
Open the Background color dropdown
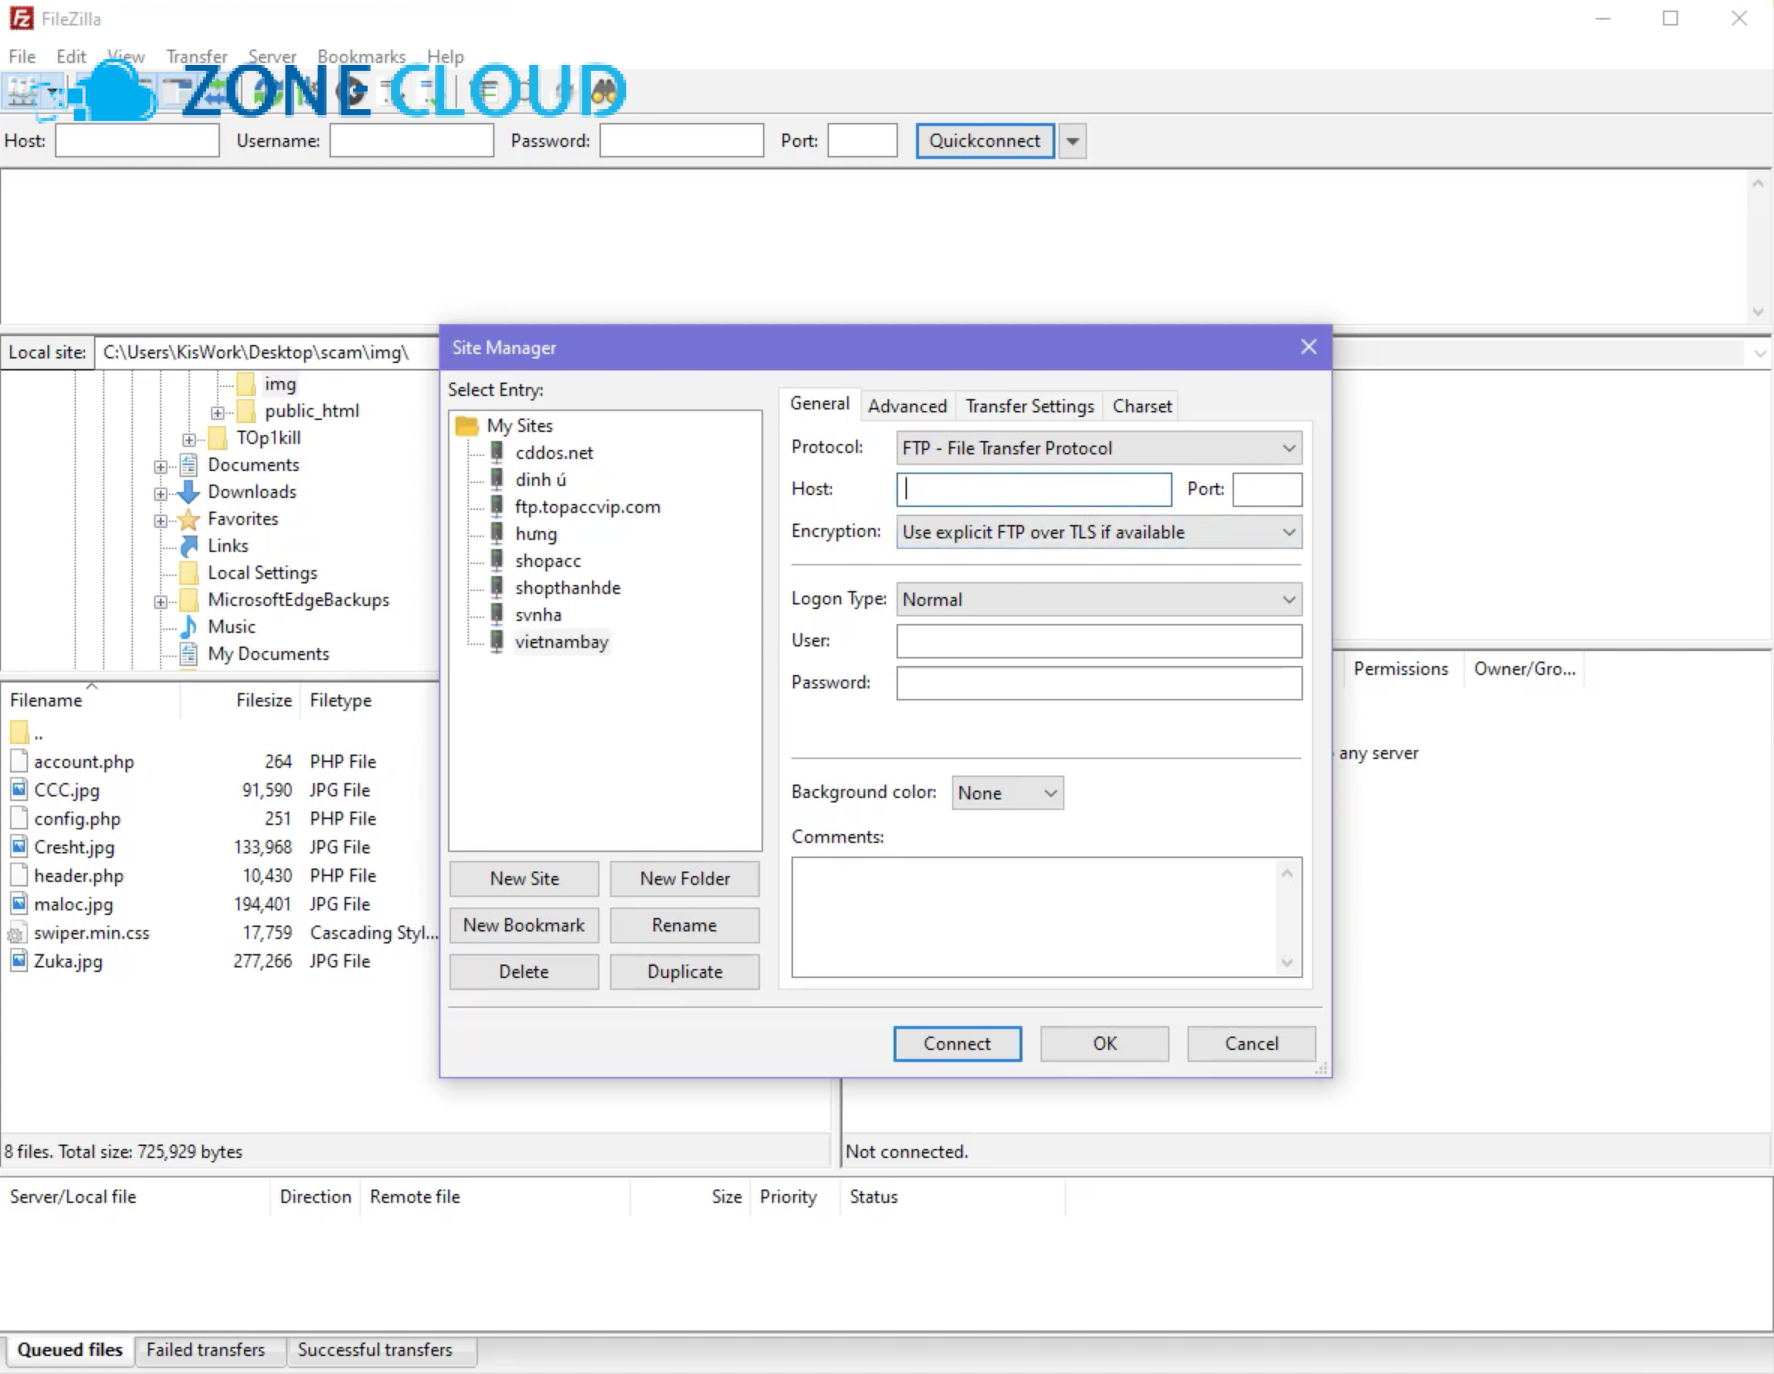pos(1007,793)
